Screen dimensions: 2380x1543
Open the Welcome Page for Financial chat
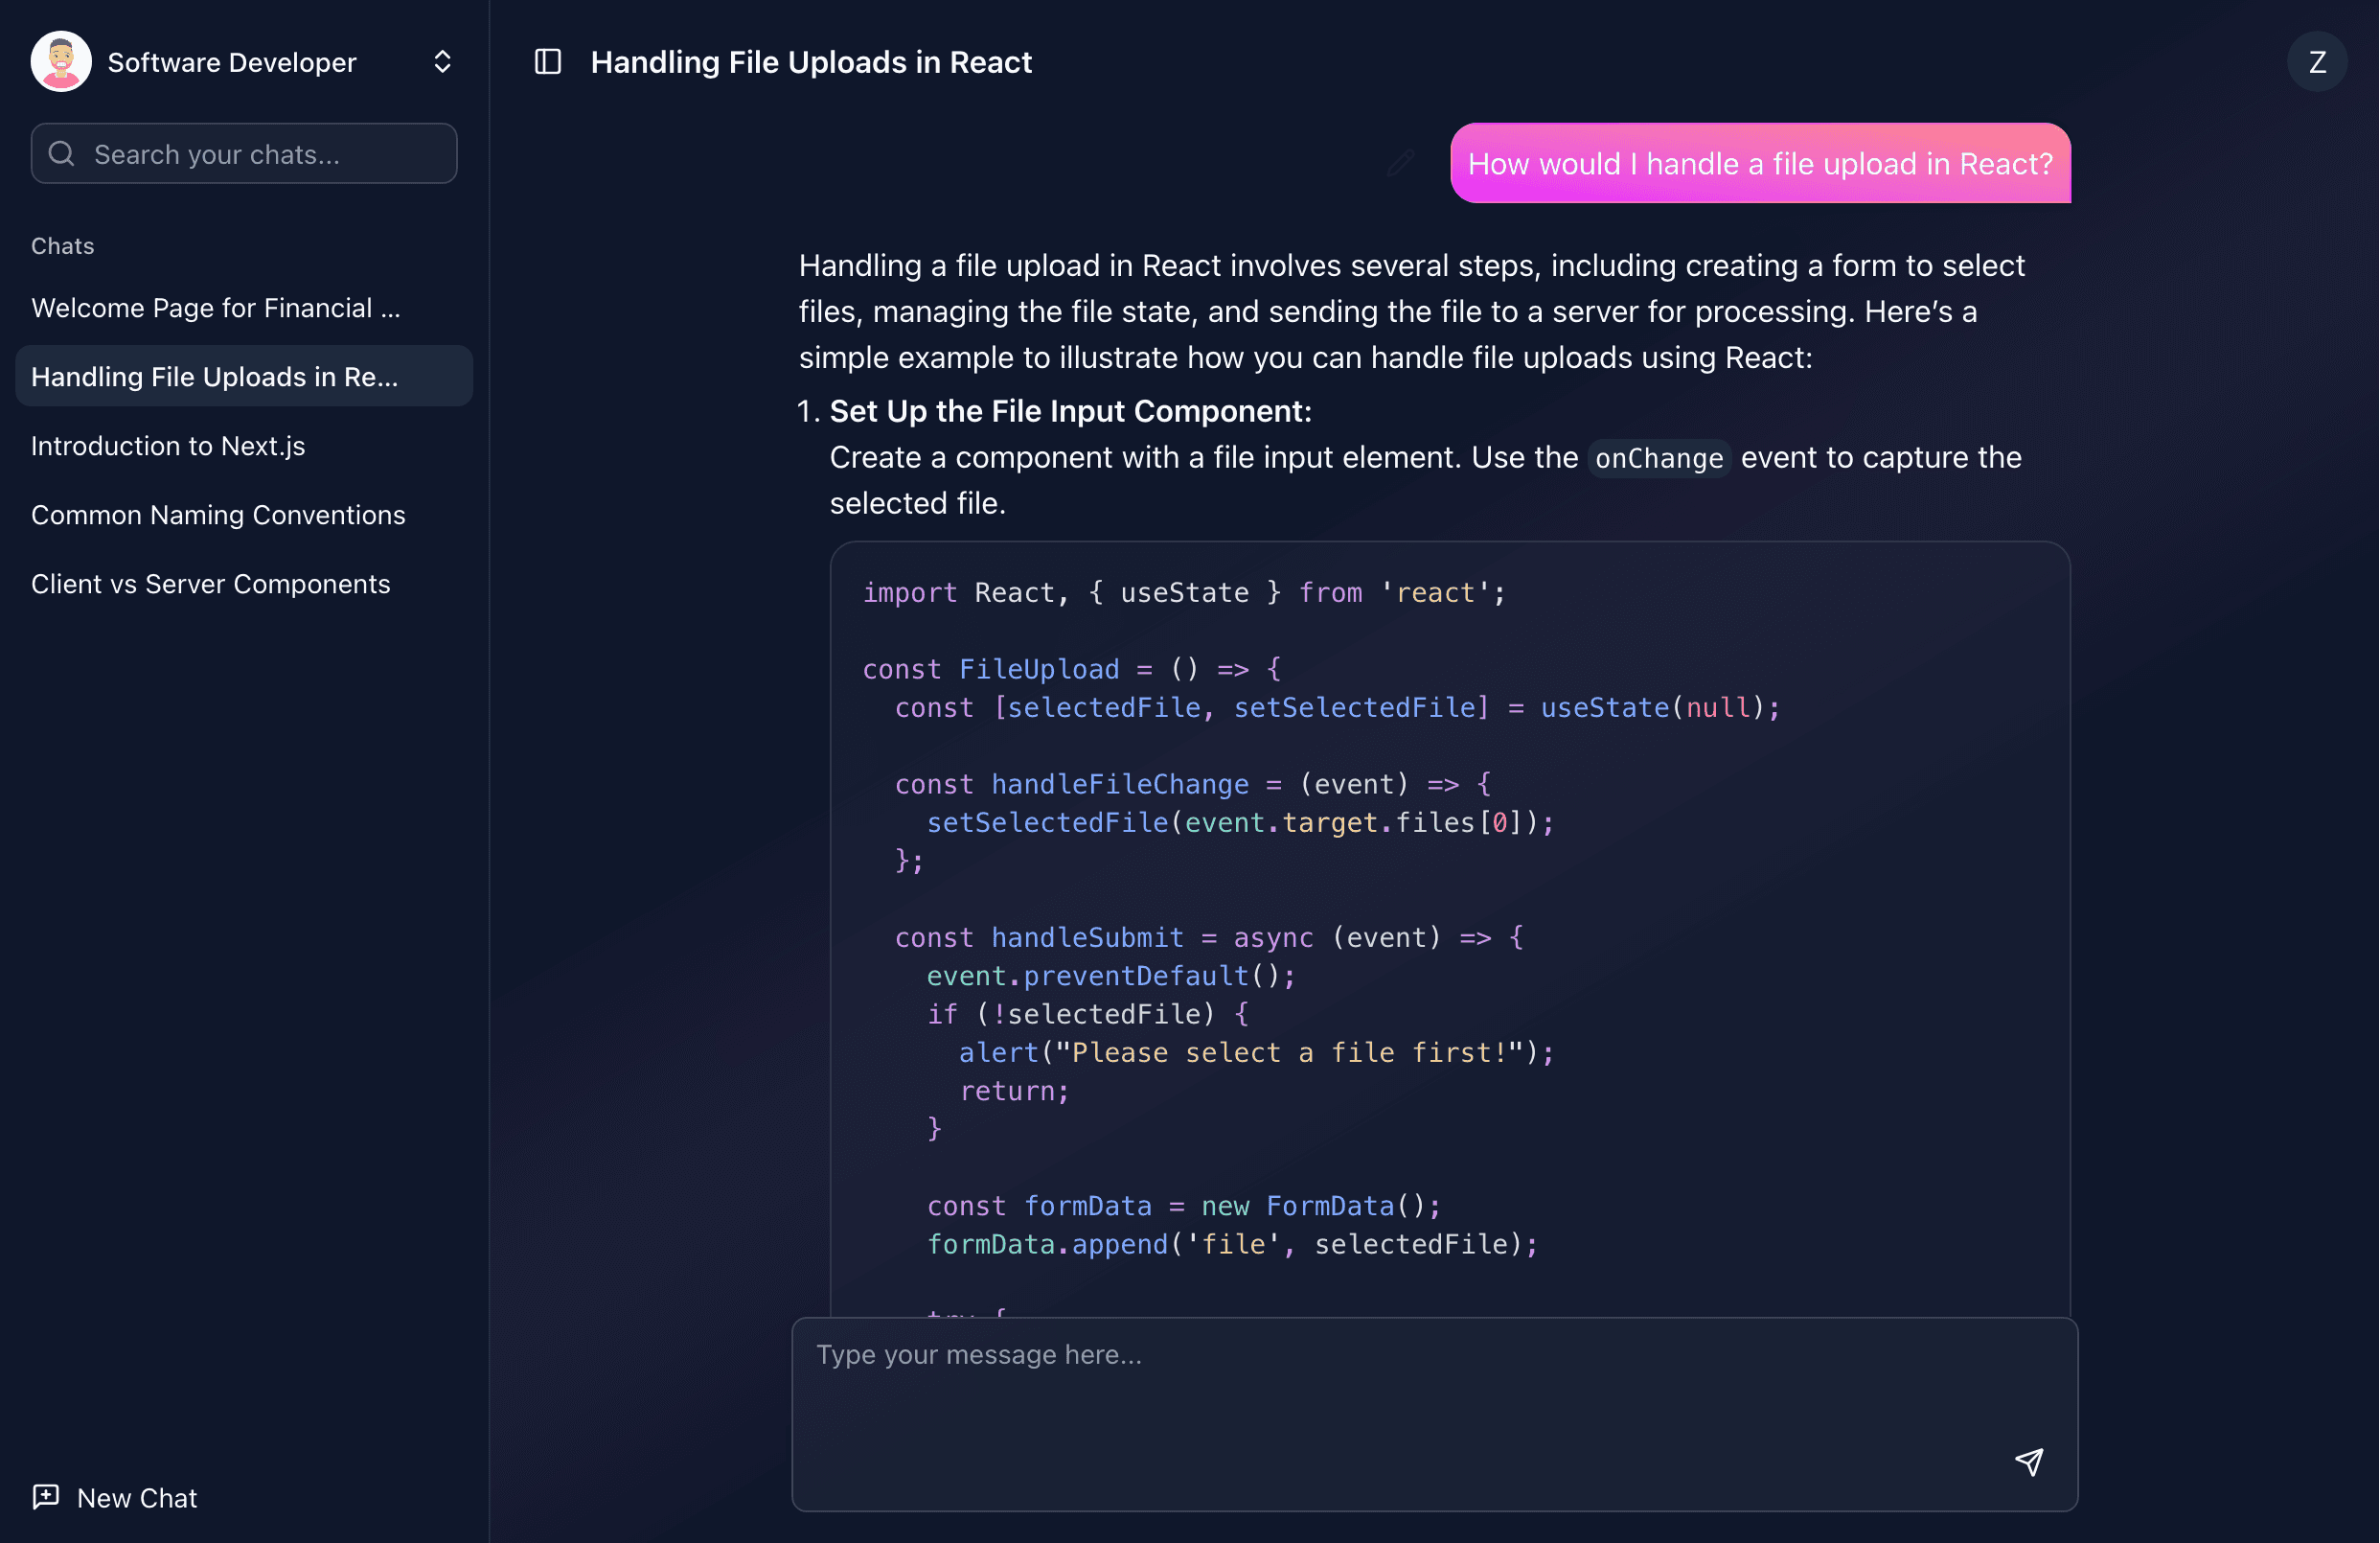click(x=215, y=308)
